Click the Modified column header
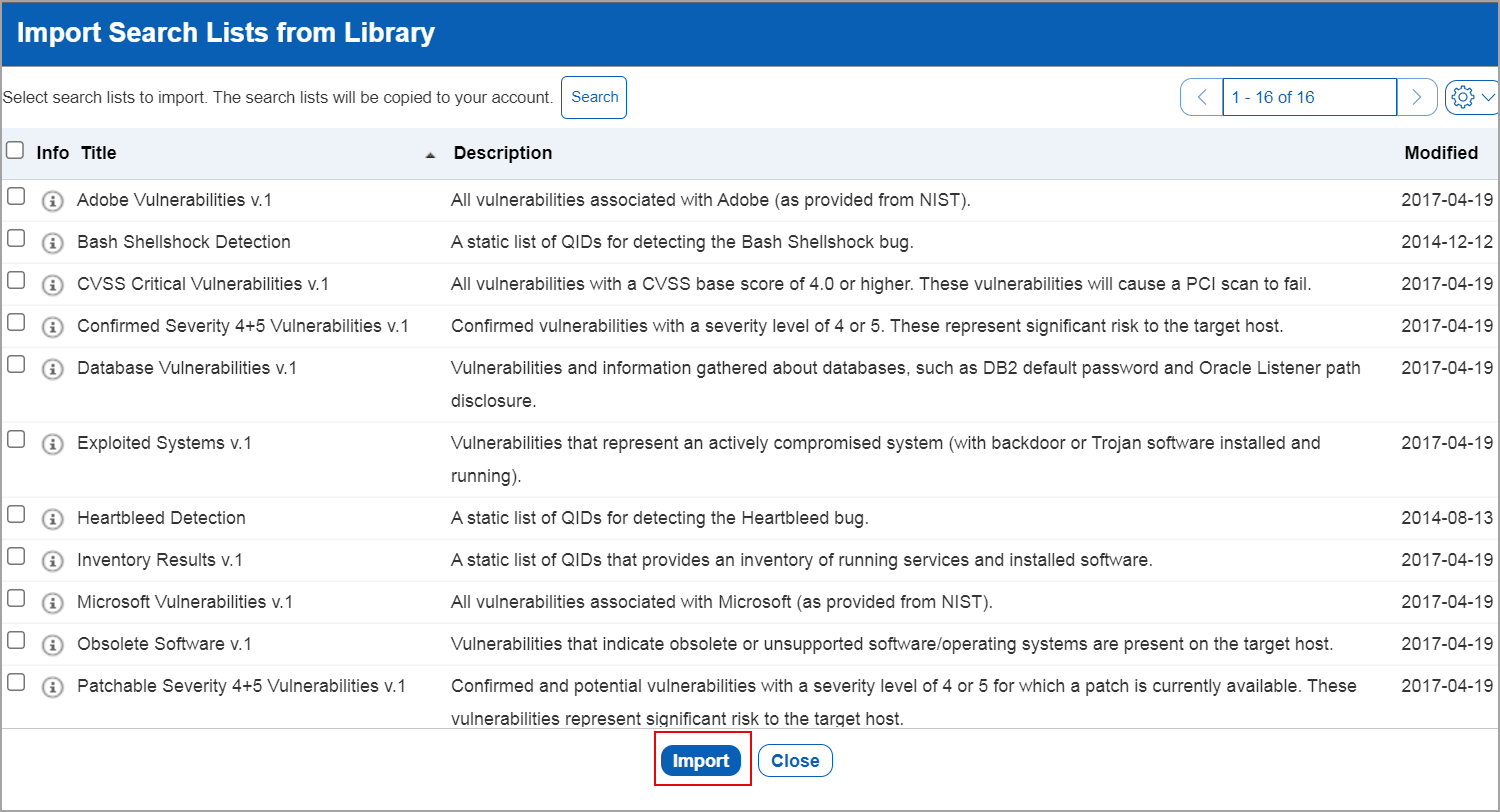The width and height of the screenshot is (1500, 812). click(1440, 153)
